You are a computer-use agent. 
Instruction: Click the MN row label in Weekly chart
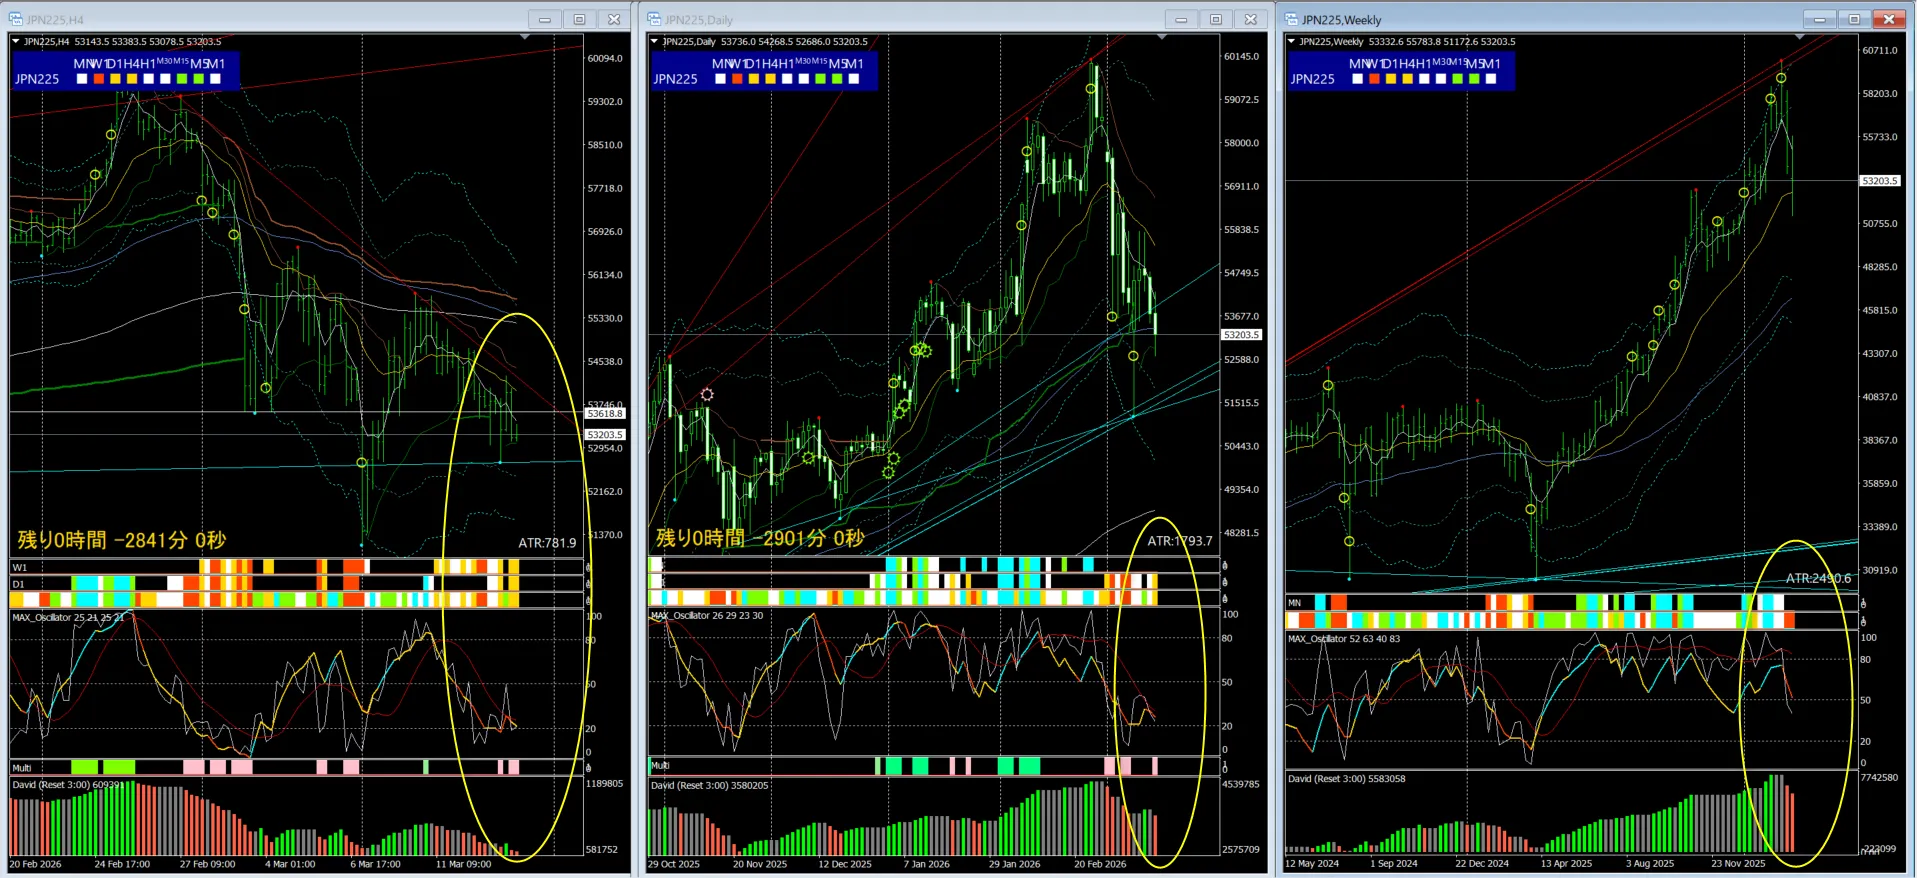(x=1295, y=602)
